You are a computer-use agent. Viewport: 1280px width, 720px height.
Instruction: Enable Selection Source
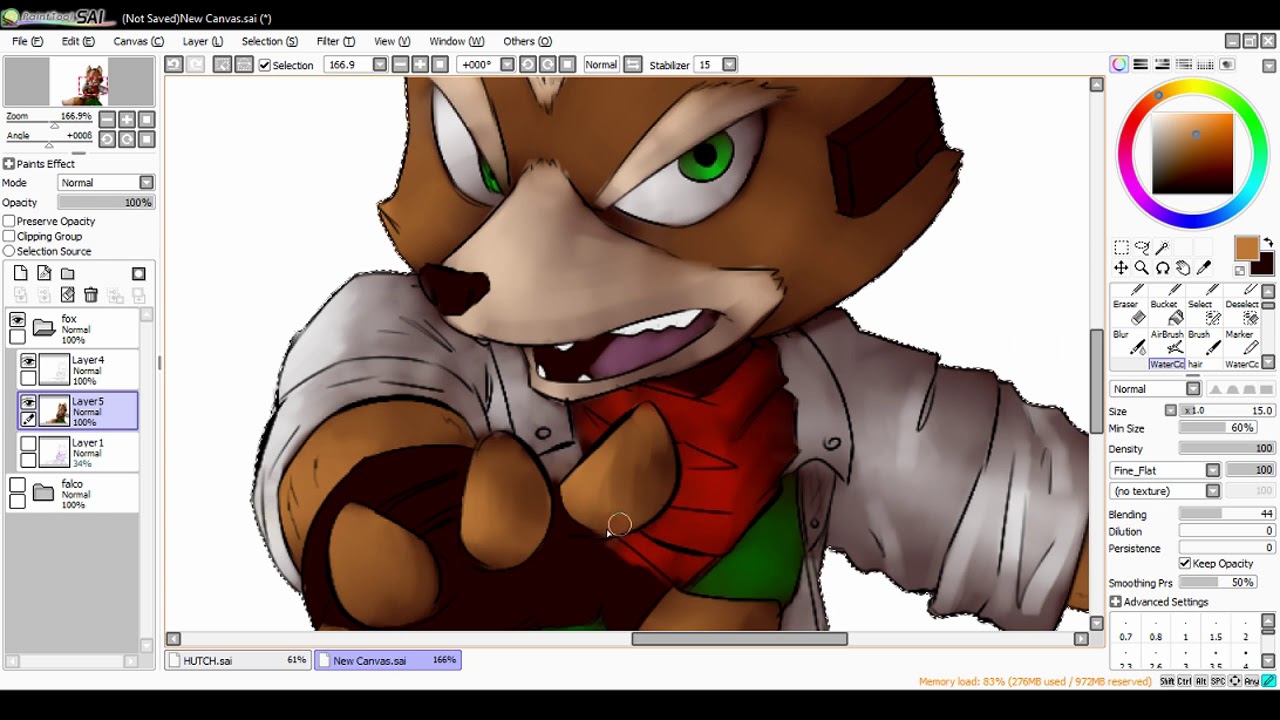pos(9,251)
